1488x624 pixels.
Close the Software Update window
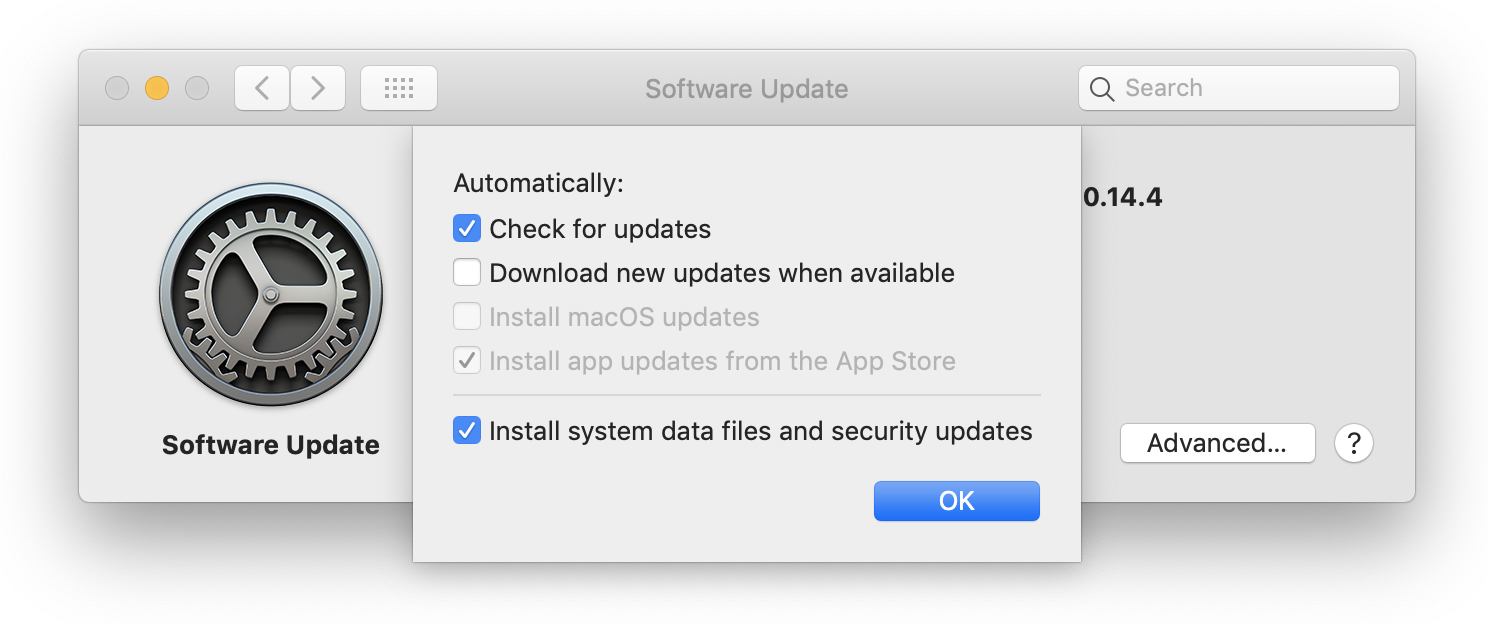tap(117, 88)
